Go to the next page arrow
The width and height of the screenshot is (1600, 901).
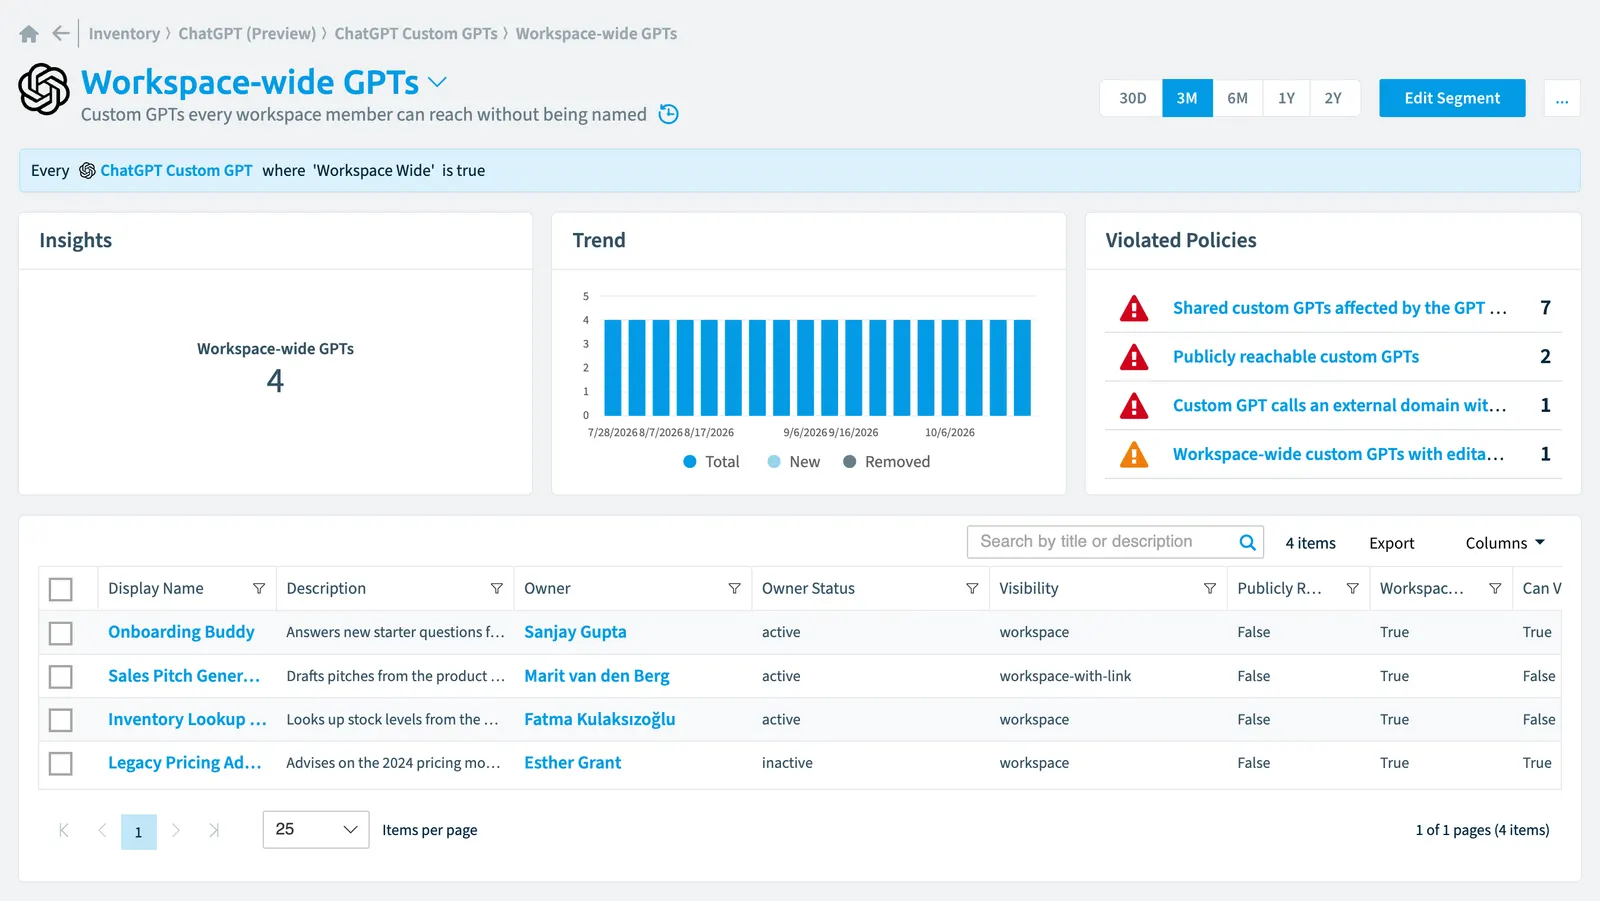click(x=176, y=830)
